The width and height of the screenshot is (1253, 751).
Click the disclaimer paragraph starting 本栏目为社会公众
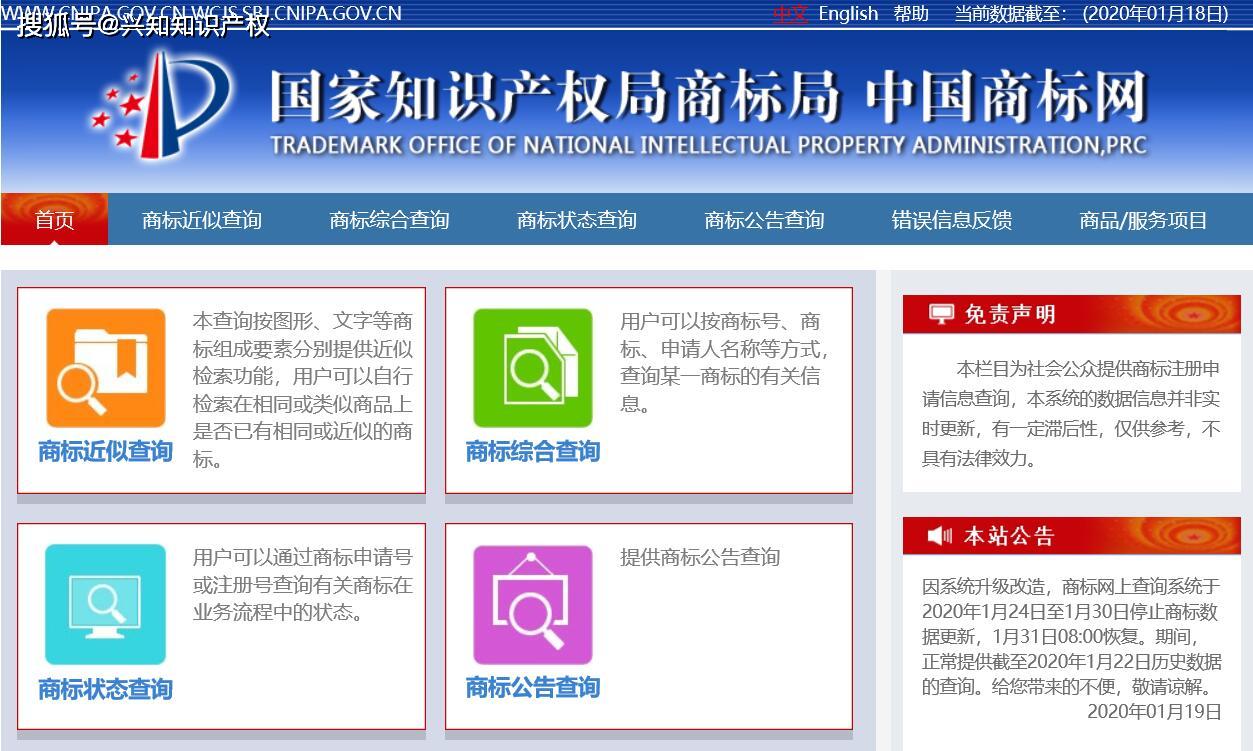pos(1071,414)
